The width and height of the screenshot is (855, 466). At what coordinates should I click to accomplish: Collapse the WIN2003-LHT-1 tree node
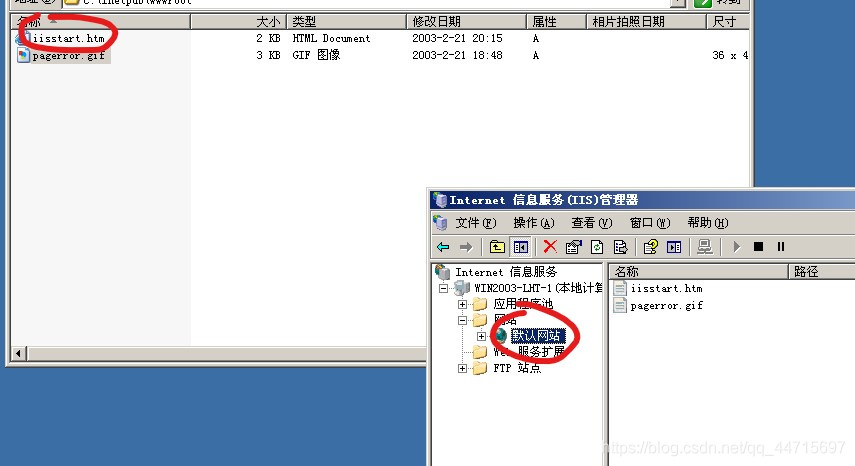pyautogui.click(x=444, y=288)
